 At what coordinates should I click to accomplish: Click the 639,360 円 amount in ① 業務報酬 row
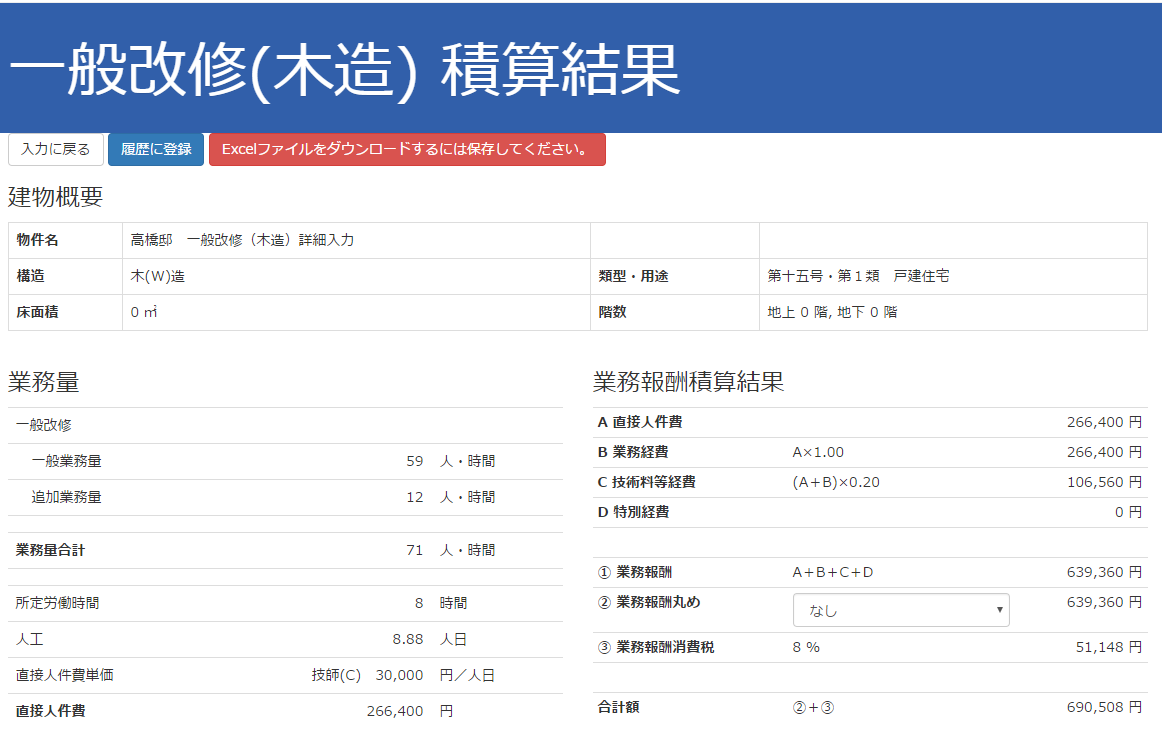(1104, 572)
